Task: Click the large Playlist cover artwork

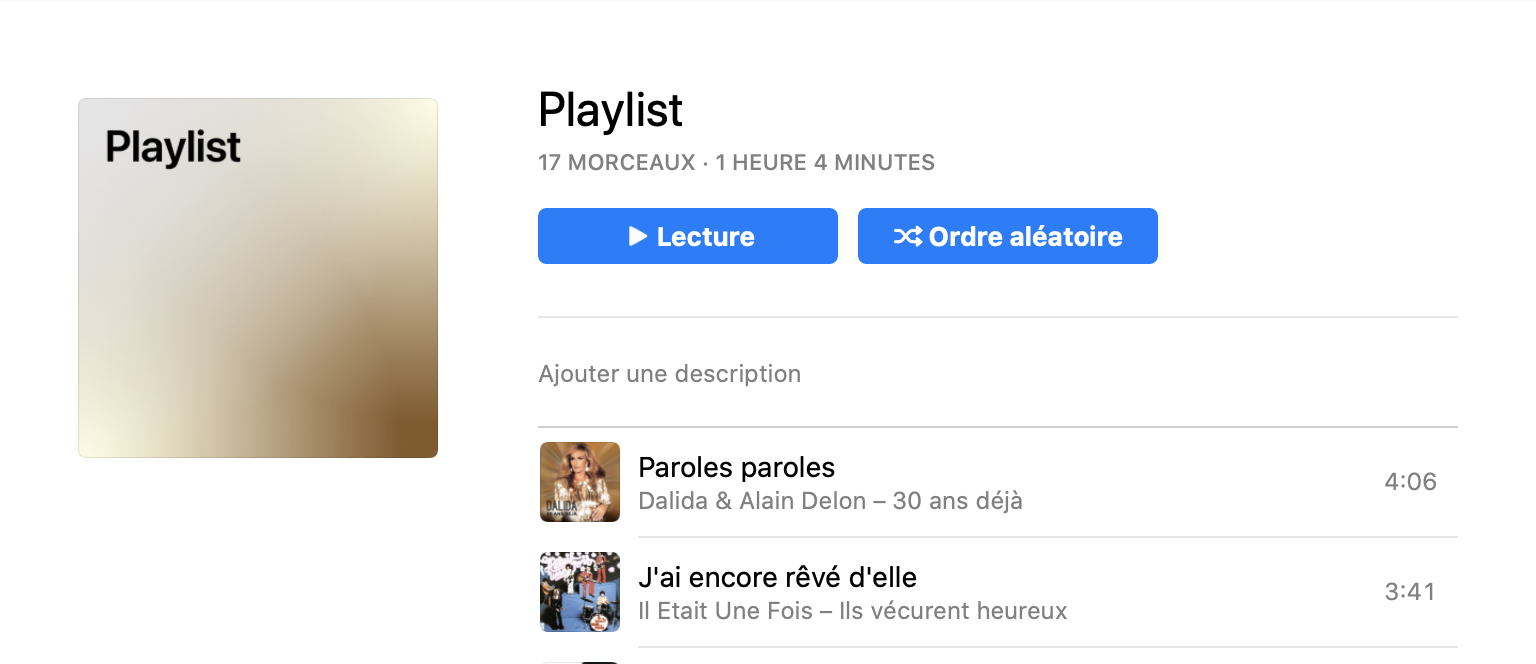Action: click(x=258, y=300)
